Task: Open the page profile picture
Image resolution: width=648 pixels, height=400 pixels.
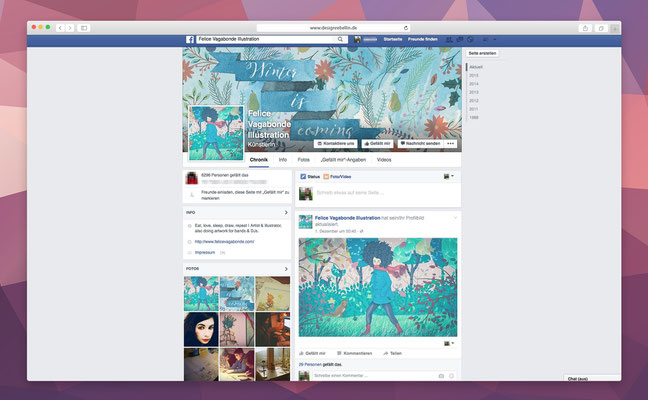Action: tap(216, 133)
